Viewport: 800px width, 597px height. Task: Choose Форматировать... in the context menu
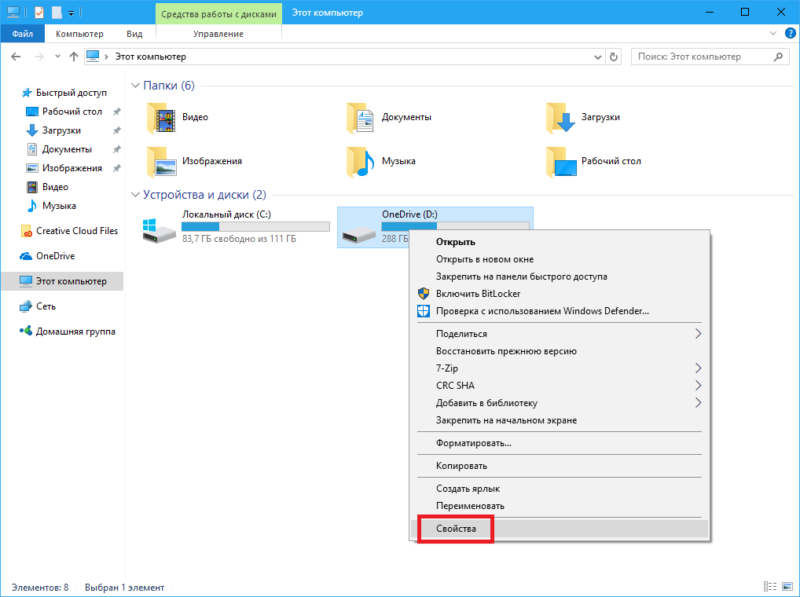coord(559,443)
